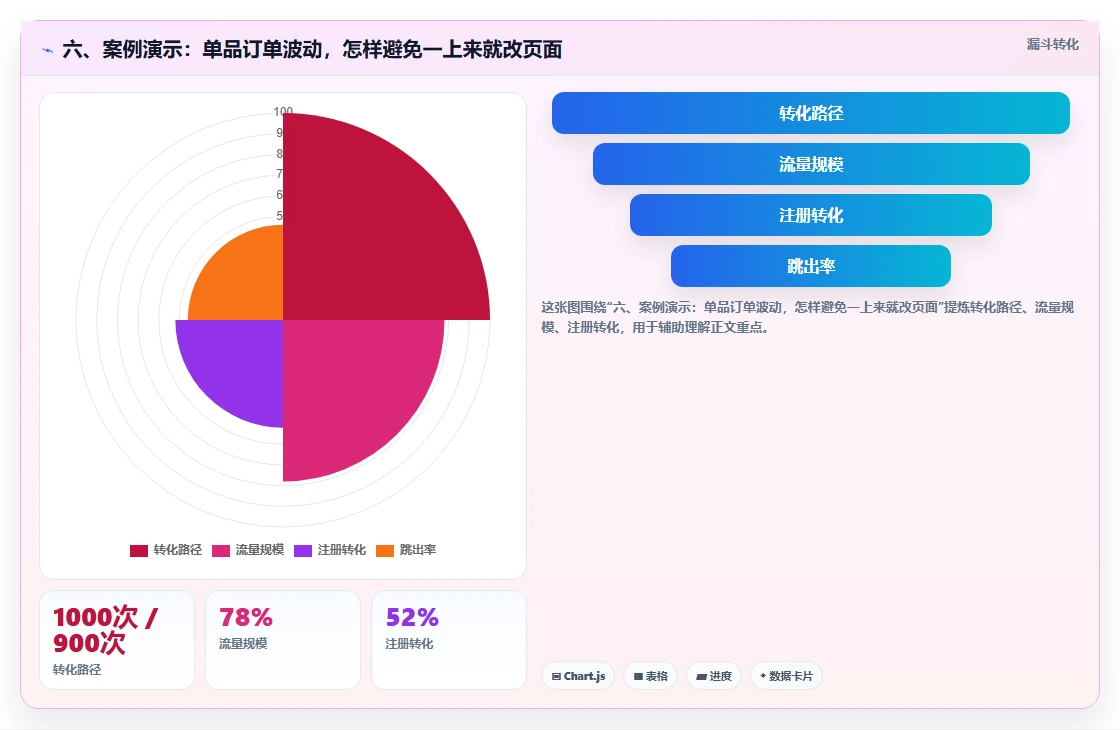Click the 100 axis label on chart
This screenshot has width=1120, height=730.
point(283,111)
